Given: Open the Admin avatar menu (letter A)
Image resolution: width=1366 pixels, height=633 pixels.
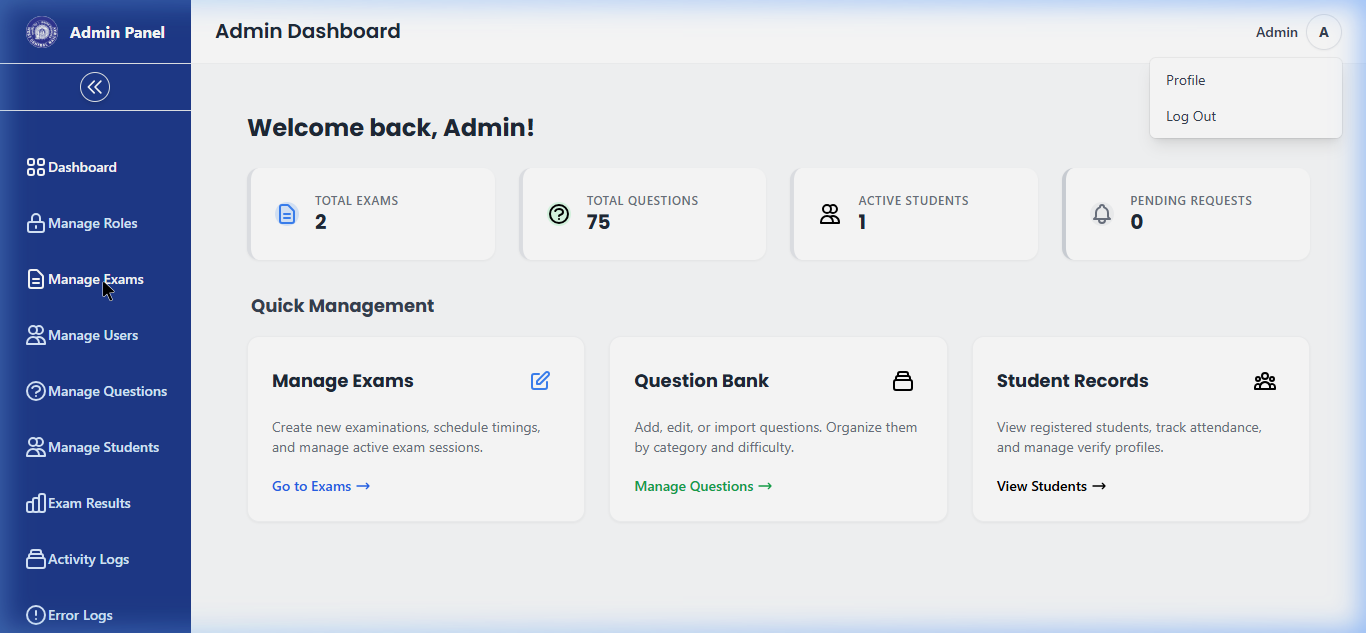Looking at the screenshot, I should click(1324, 32).
